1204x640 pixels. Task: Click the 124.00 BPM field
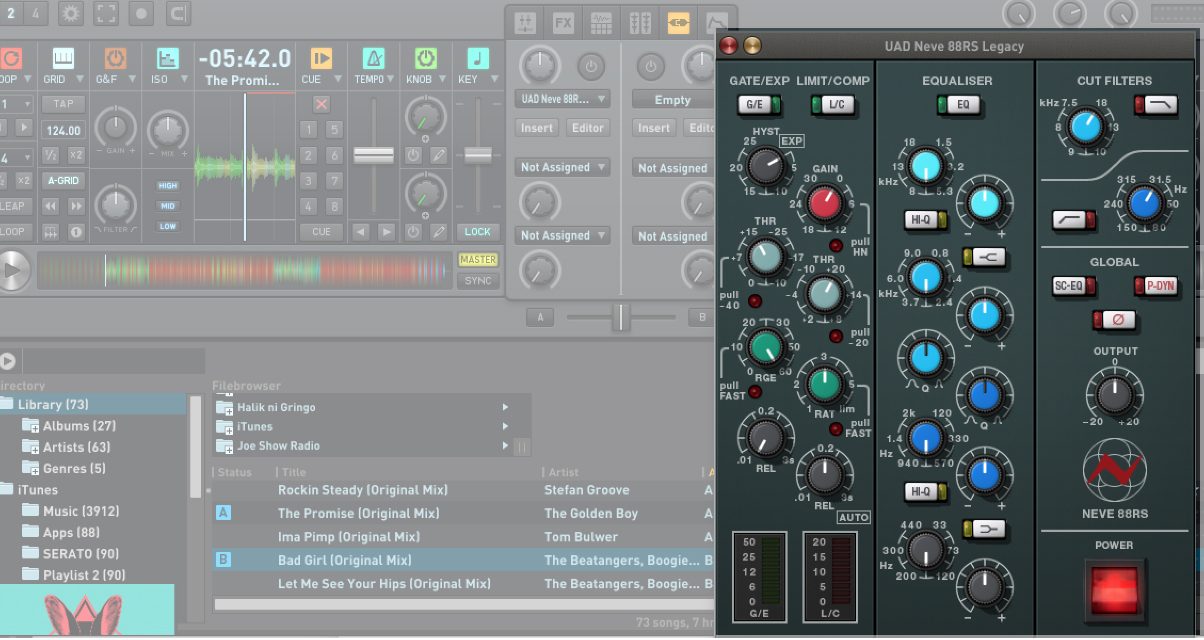[x=63, y=130]
